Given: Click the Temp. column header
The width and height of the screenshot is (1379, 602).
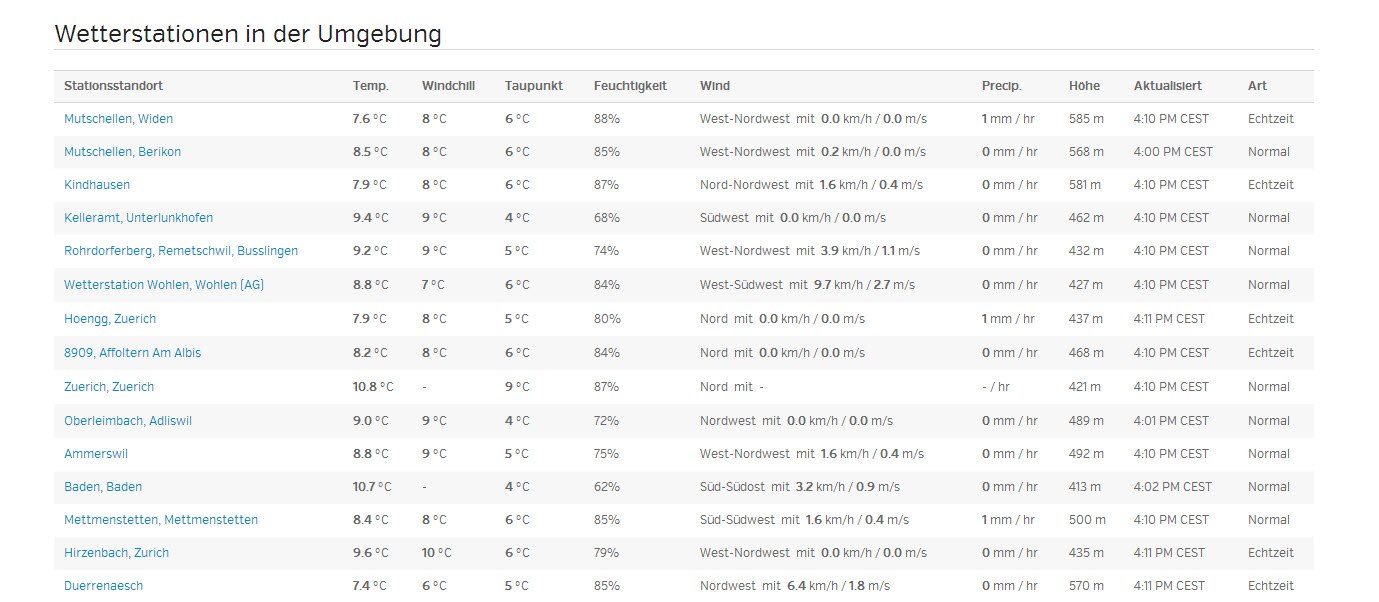Looking at the screenshot, I should coord(370,86).
